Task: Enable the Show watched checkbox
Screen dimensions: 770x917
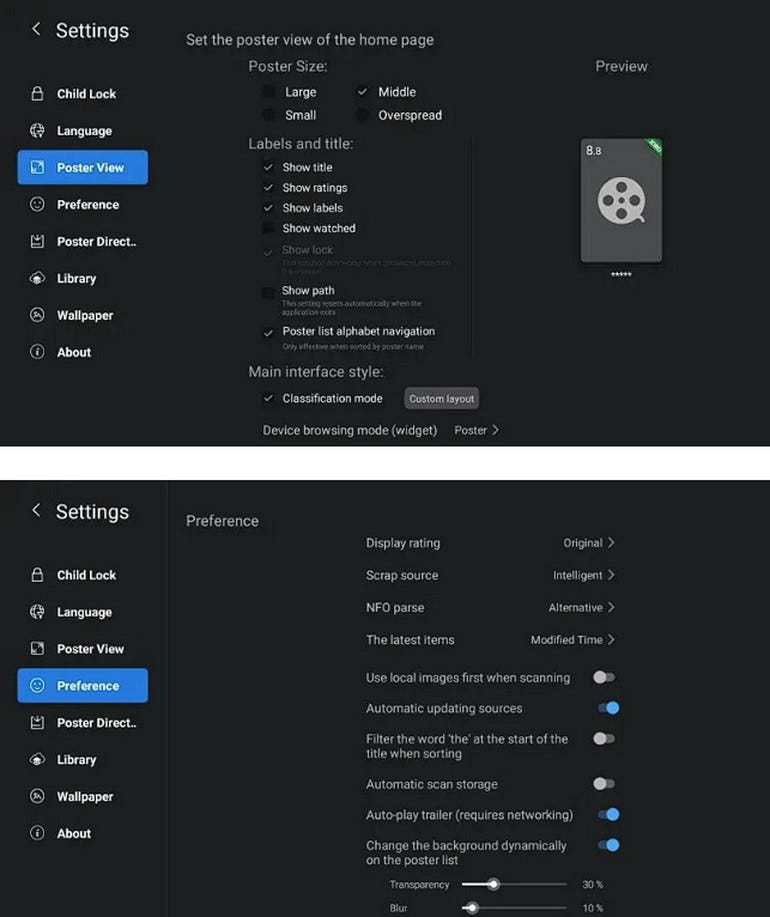Action: pos(268,229)
